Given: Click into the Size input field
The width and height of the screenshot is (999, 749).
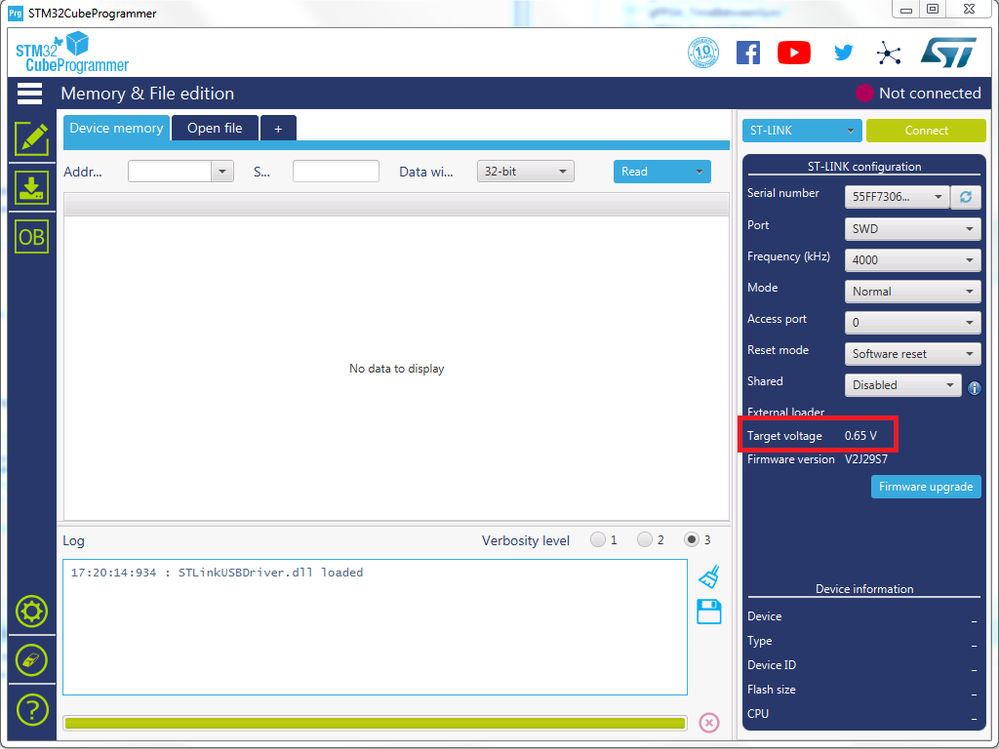Looking at the screenshot, I should pos(336,171).
